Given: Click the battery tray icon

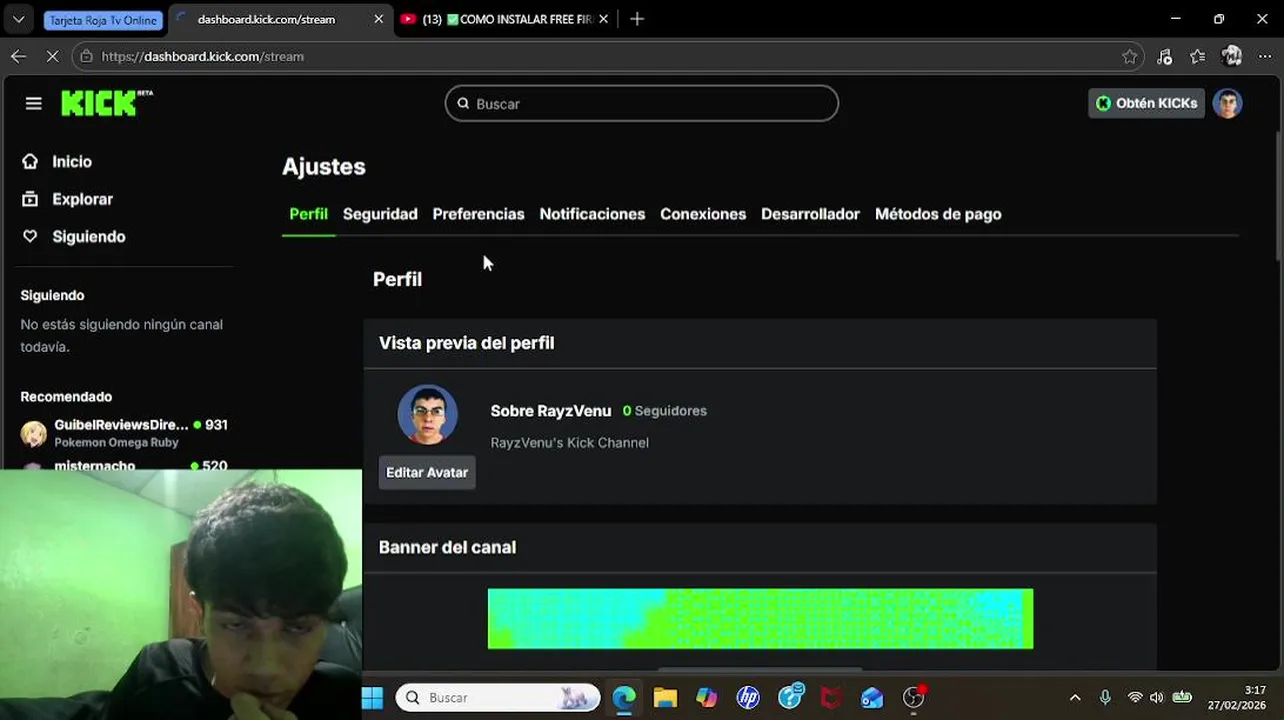Looking at the screenshot, I should click(1182, 697).
